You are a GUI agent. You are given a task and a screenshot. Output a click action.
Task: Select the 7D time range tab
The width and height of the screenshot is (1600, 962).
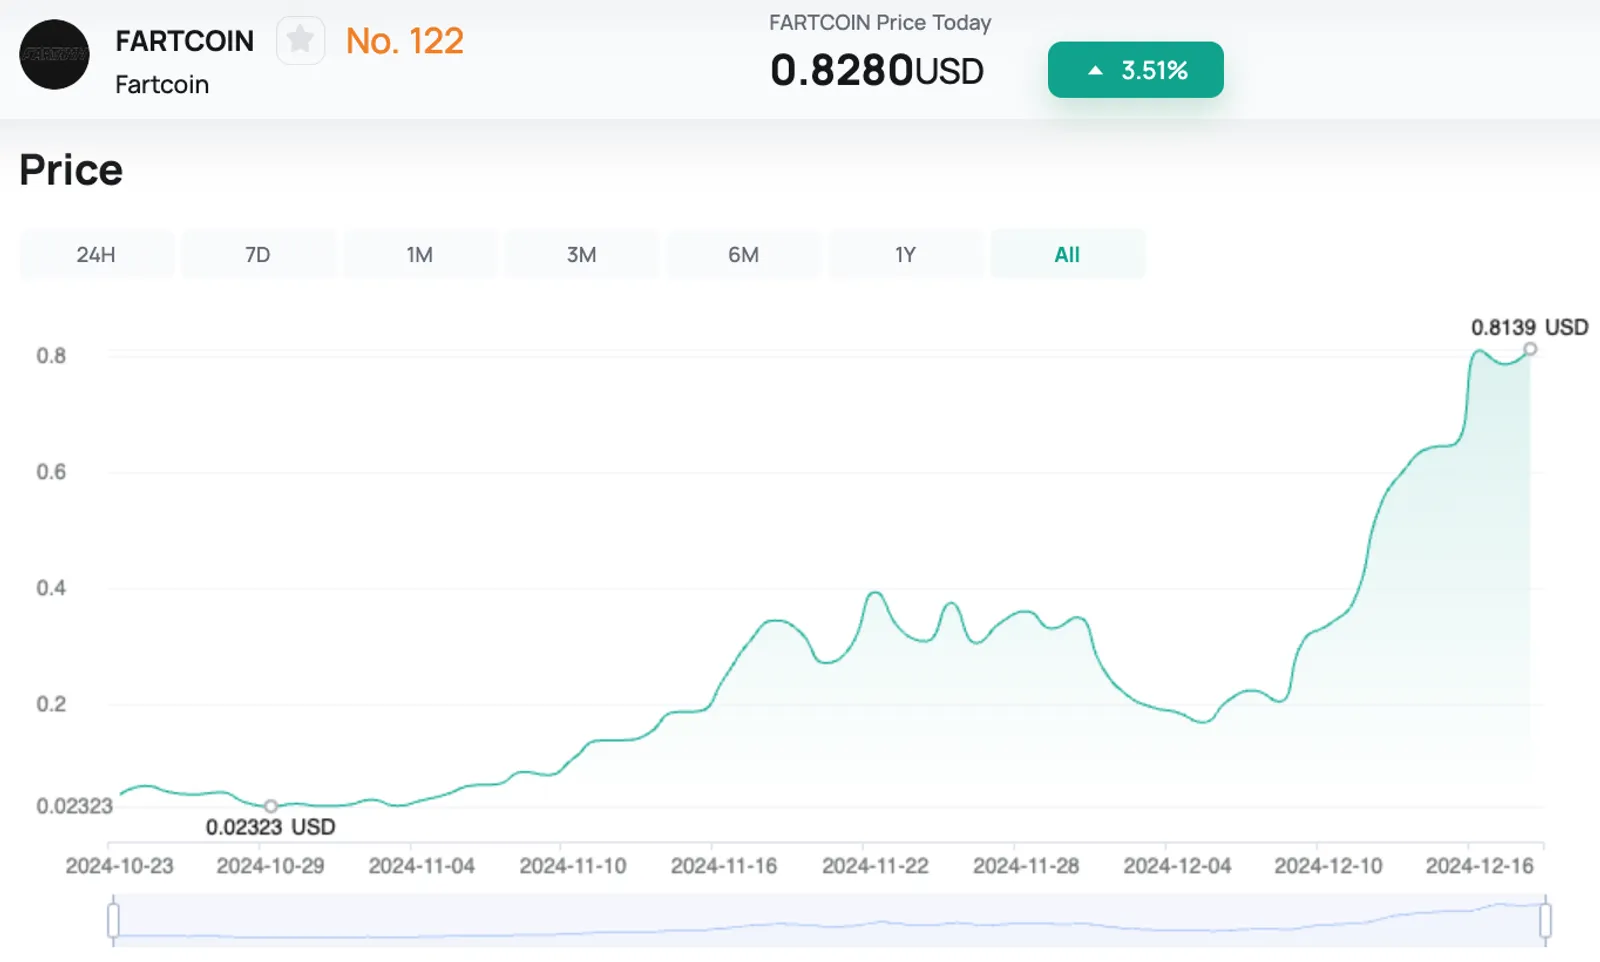click(258, 254)
